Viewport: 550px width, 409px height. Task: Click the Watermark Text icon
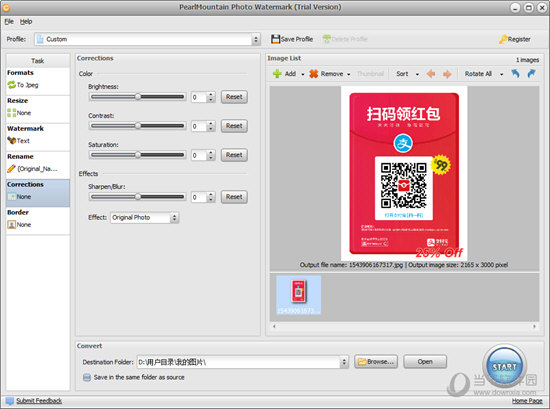[12, 141]
